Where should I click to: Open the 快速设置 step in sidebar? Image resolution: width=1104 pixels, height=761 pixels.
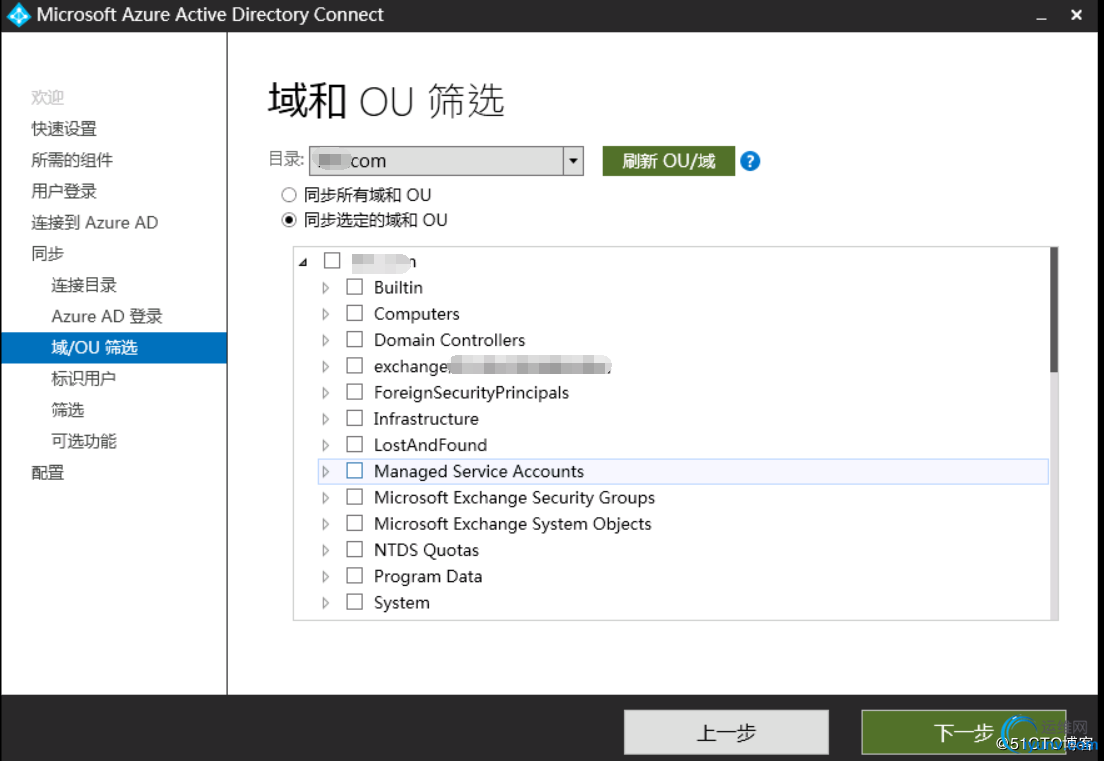(64, 129)
